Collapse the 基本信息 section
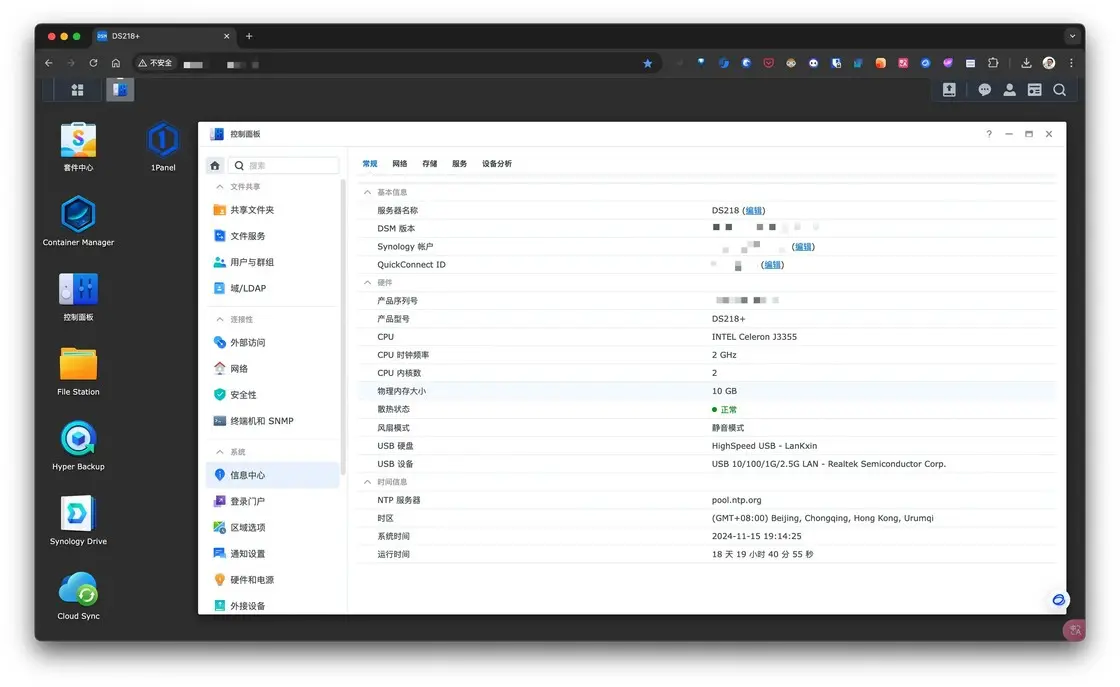 pyautogui.click(x=367, y=192)
